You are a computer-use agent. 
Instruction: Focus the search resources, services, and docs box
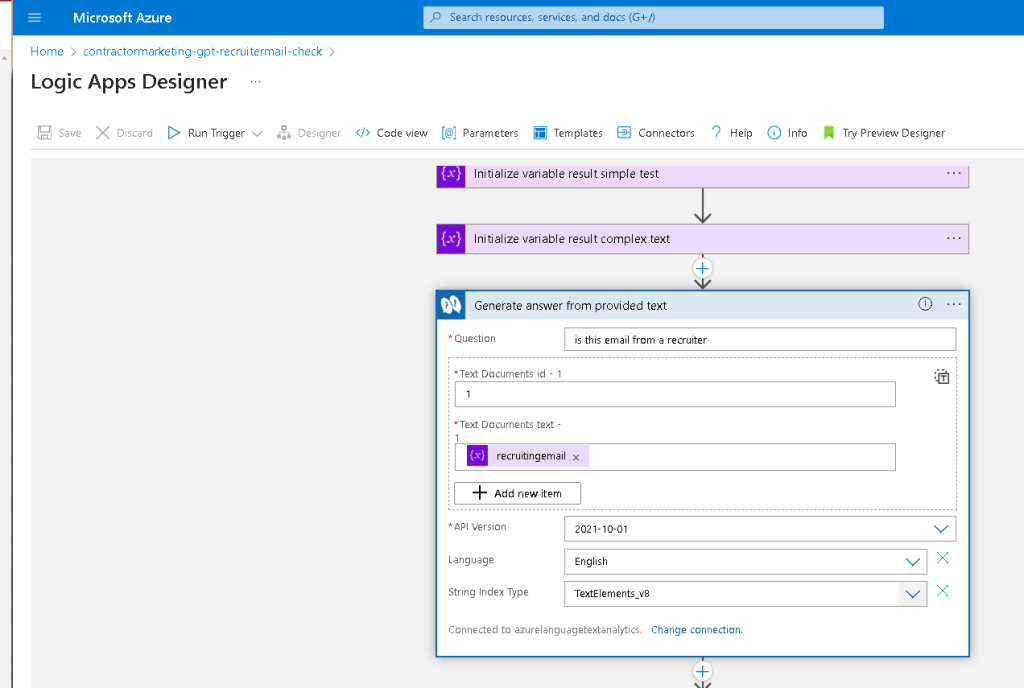[x=653, y=18]
